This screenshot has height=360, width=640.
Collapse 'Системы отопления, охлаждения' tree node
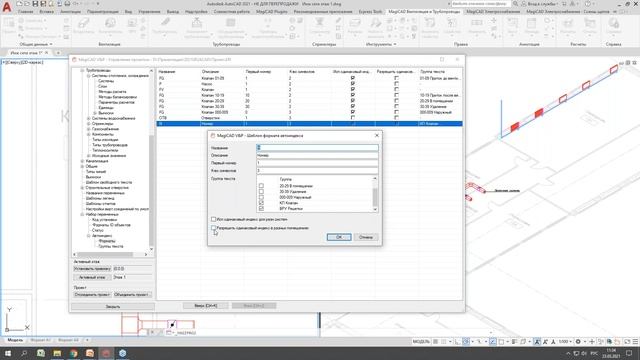(x=88, y=76)
